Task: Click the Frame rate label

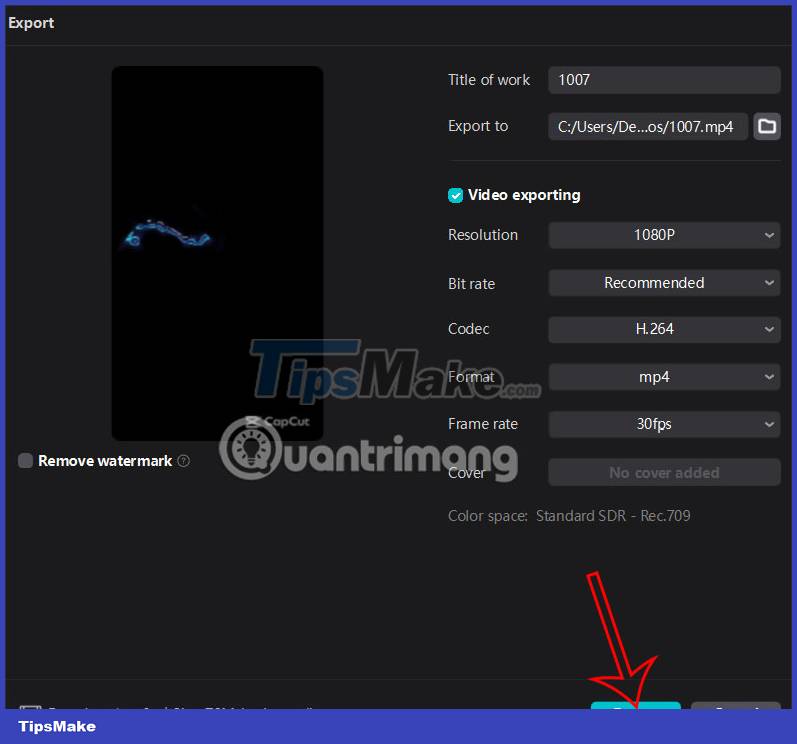Action: (x=483, y=424)
